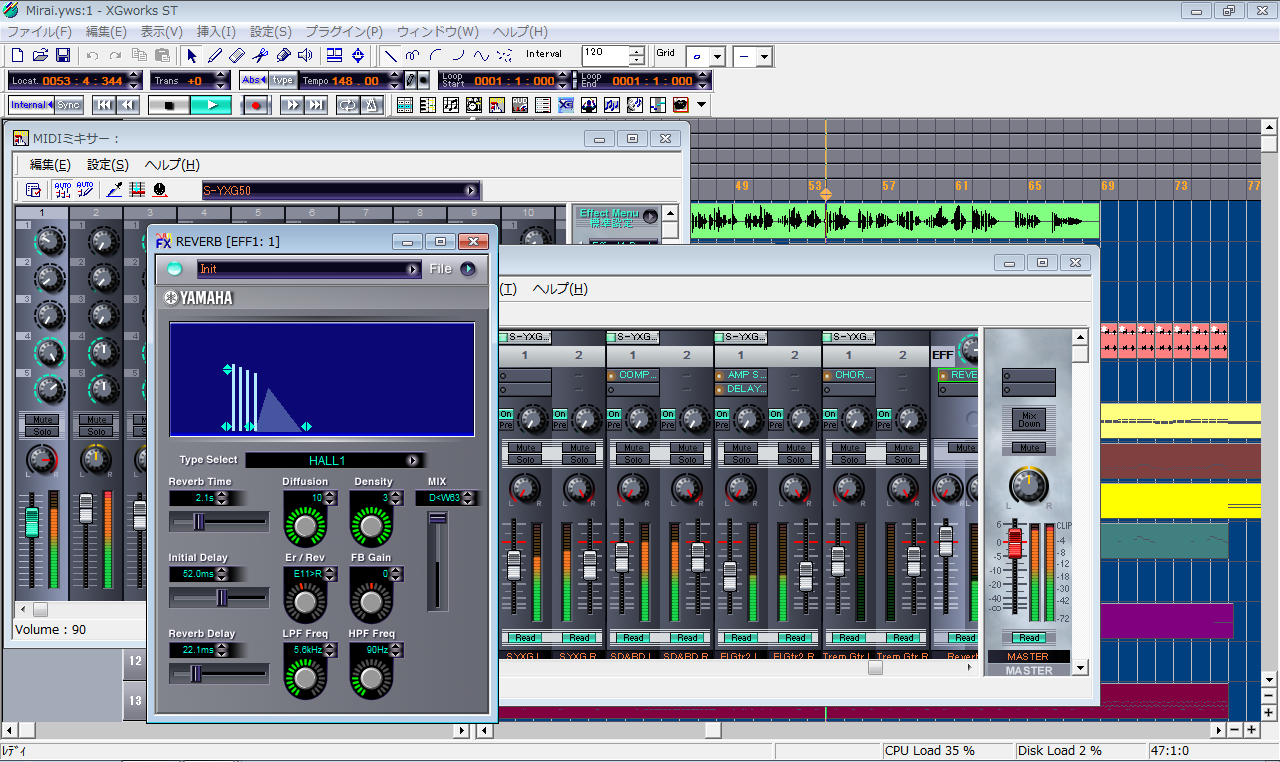Open the プラグイン(P) menu
Viewport: 1280px width, 762px height.
pos(343,32)
